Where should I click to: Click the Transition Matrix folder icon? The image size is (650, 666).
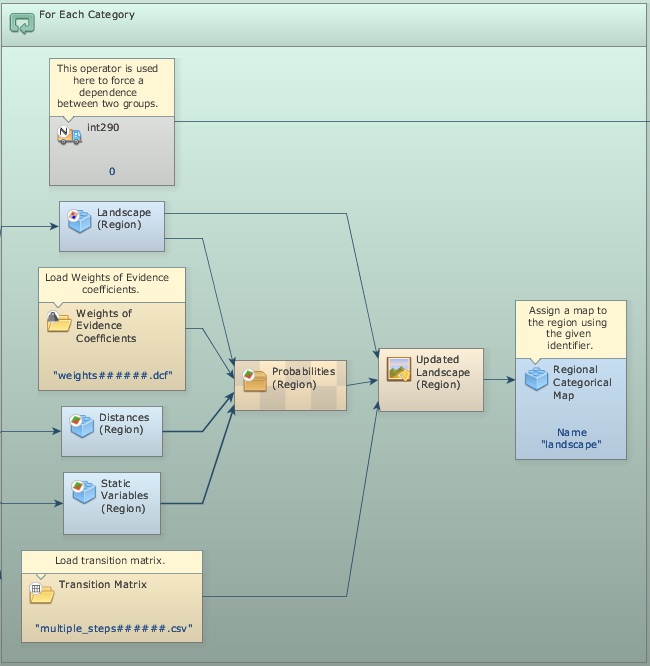pyautogui.click(x=42, y=592)
